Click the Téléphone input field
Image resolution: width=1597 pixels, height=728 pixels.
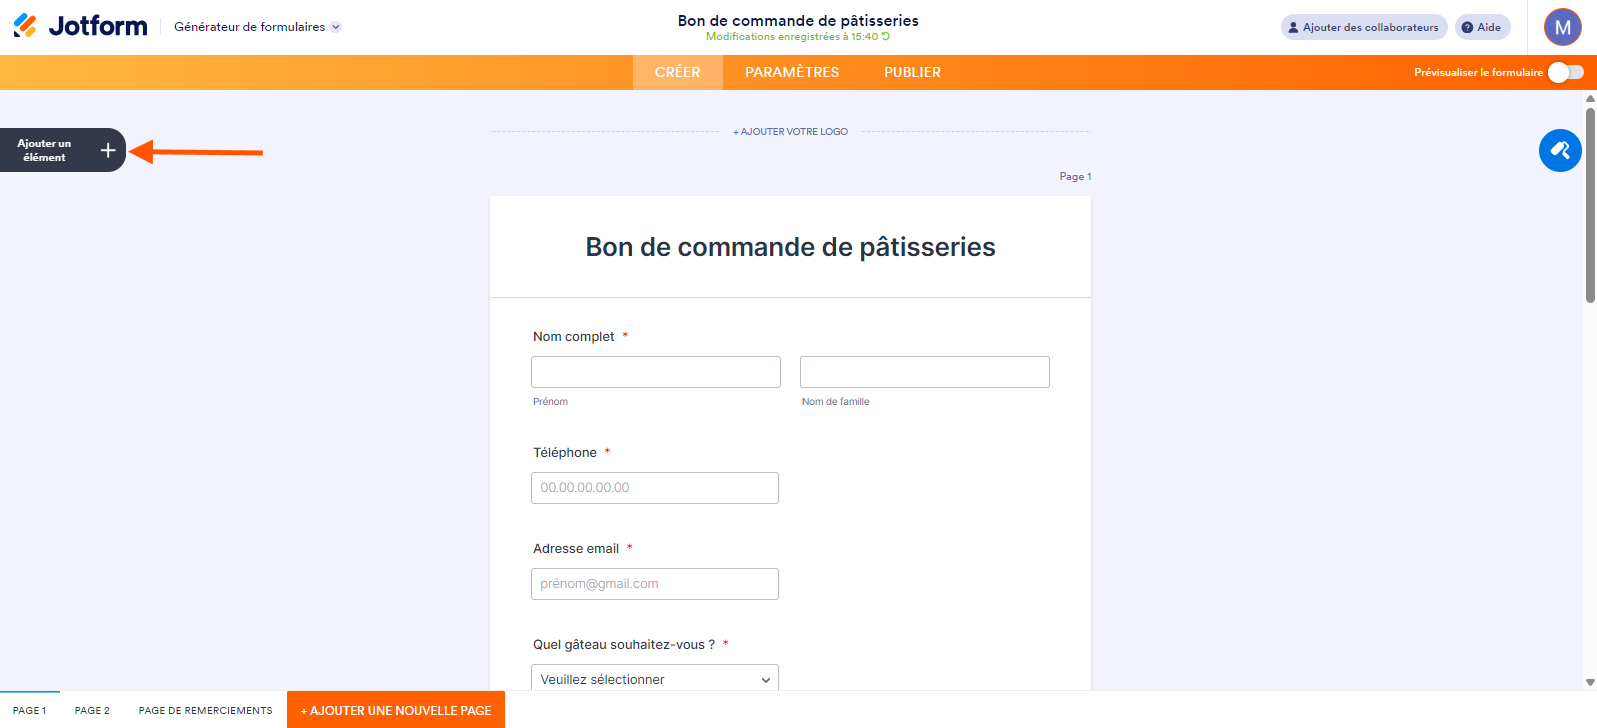tap(655, 488)
